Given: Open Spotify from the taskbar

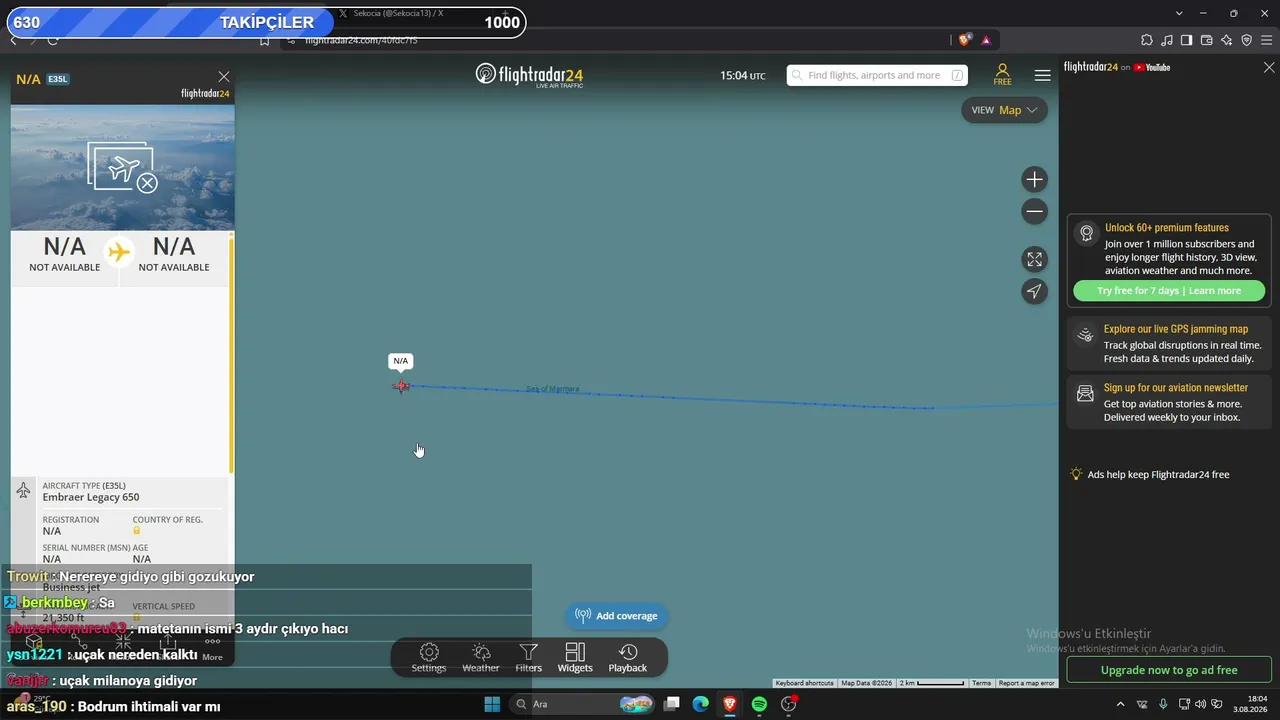Looking at the screenshot, I should tap(759, 704).
